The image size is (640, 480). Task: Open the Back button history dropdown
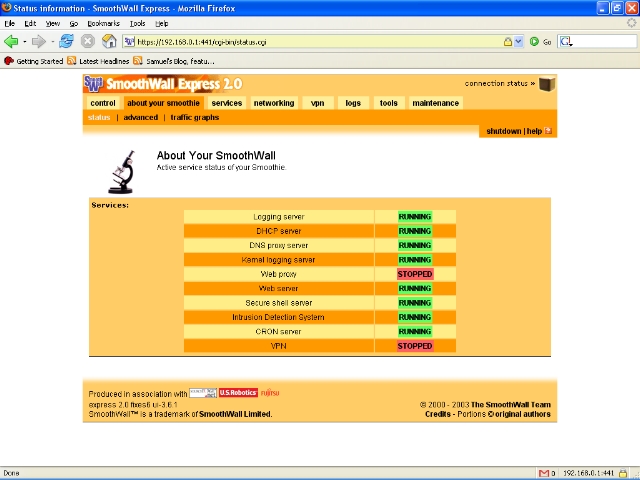click(24, 42)
